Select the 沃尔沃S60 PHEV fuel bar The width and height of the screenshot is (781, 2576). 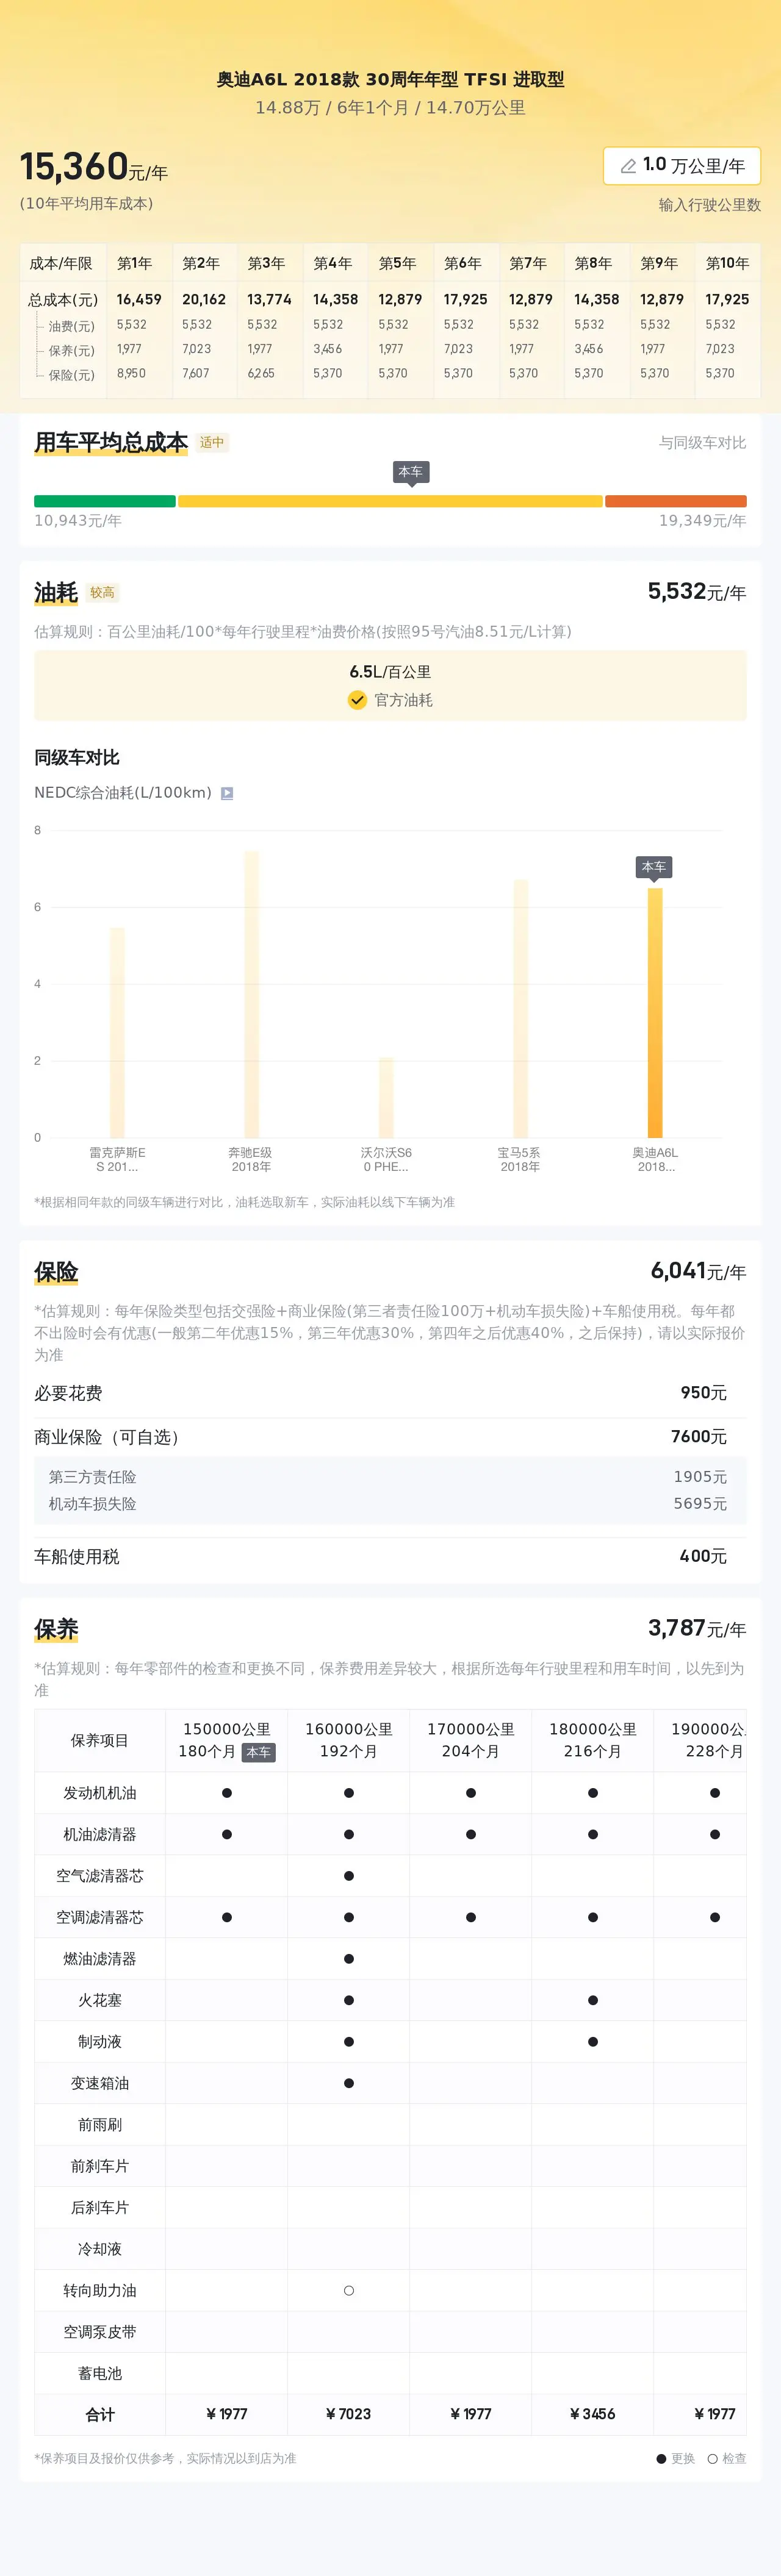[386, 1097]
